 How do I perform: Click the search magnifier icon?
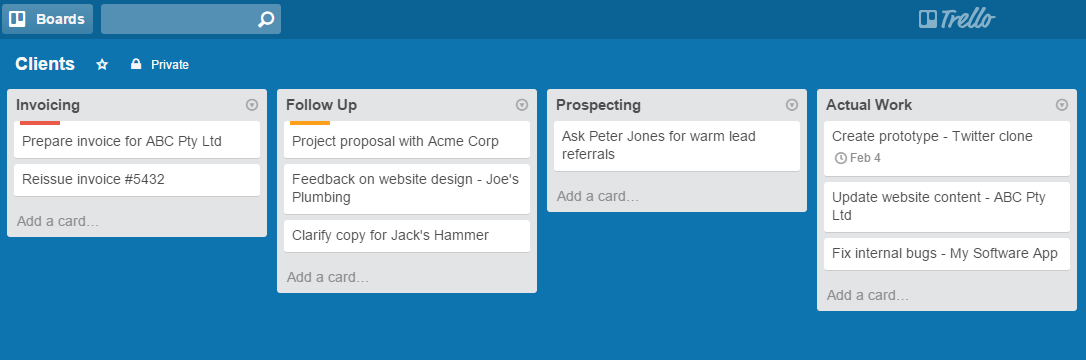tap(266, 19)
